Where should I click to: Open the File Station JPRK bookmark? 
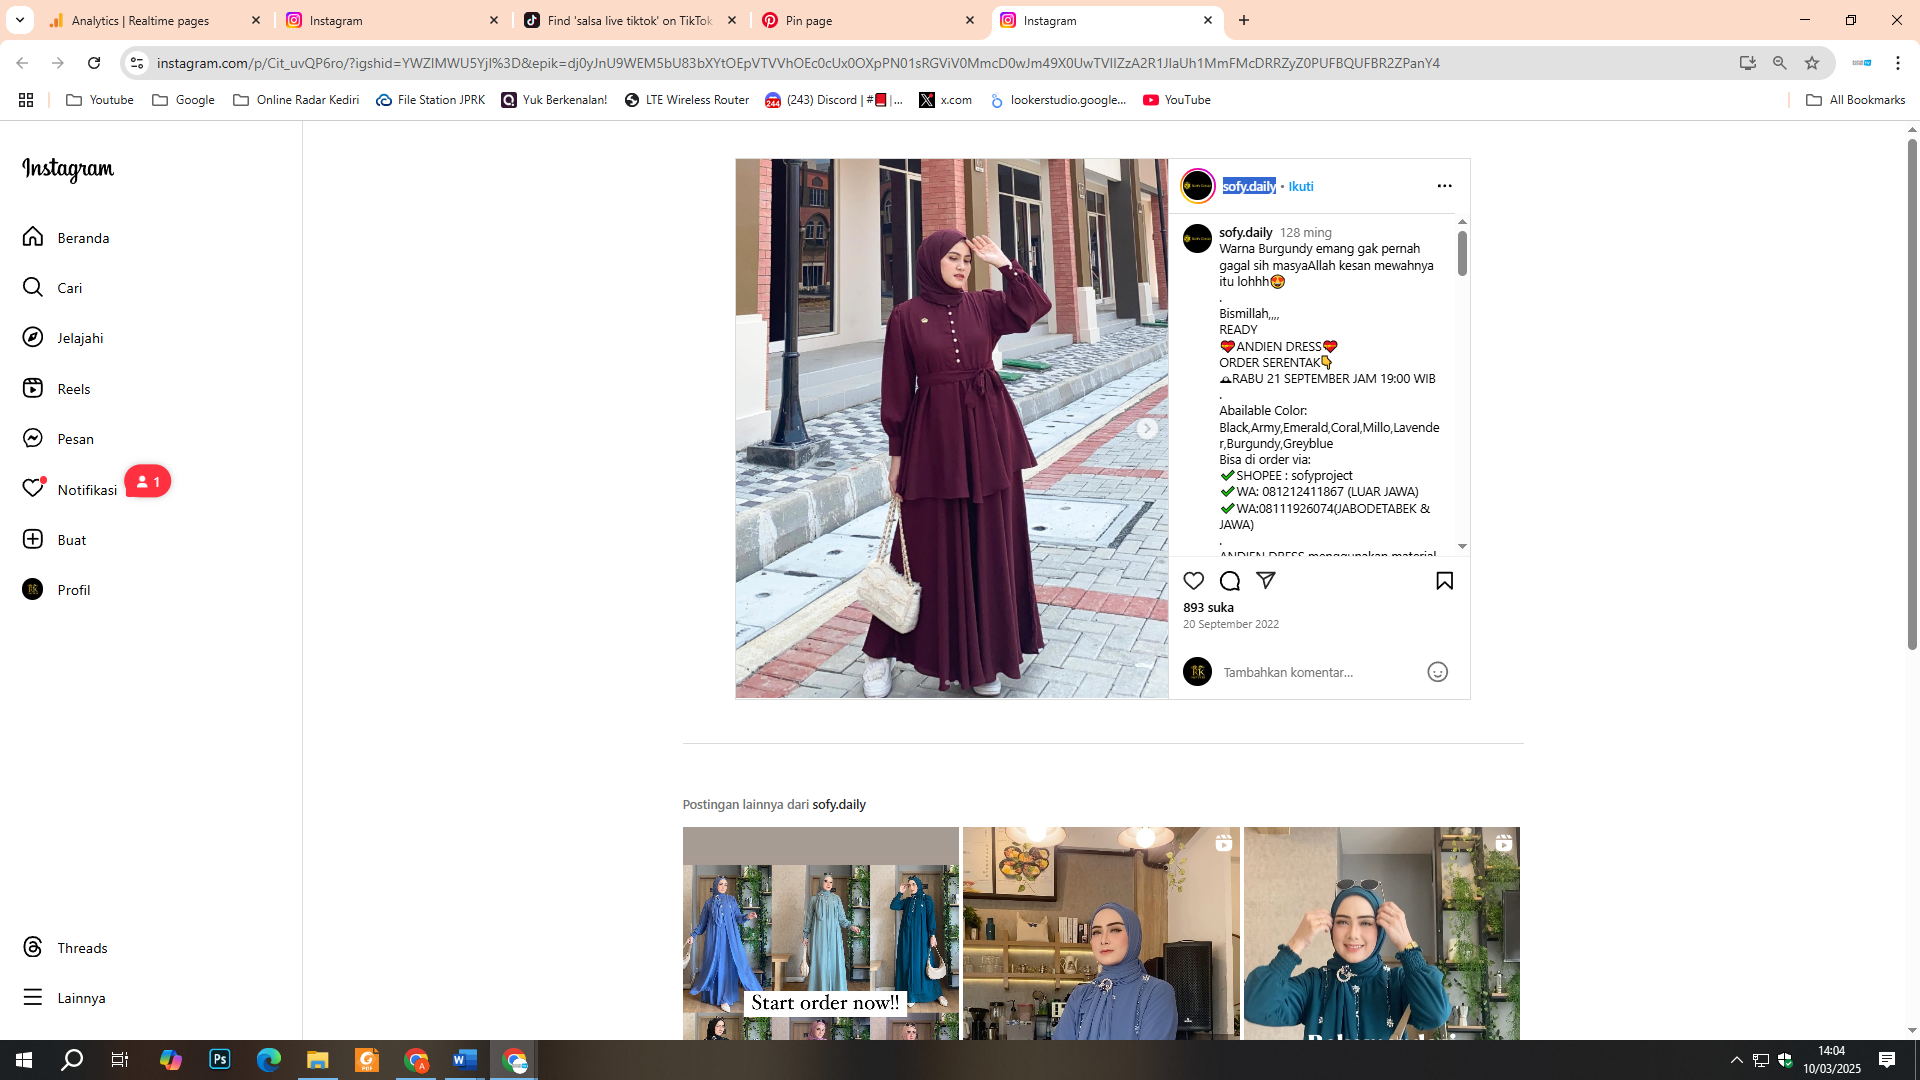pyautogui.click(x=431, y=100)
